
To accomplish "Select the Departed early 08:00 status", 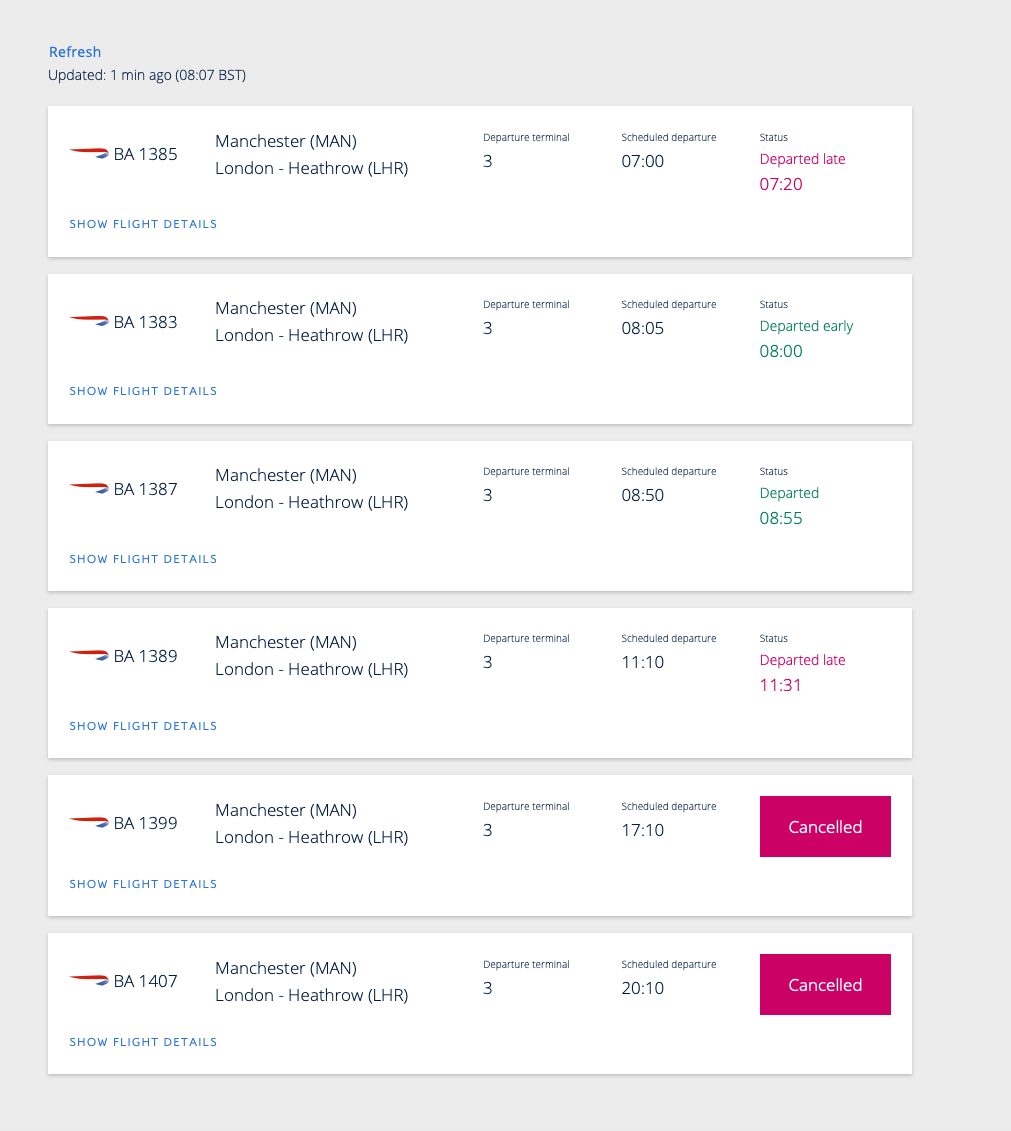I will pyautogui.click(x=806, y=339).
